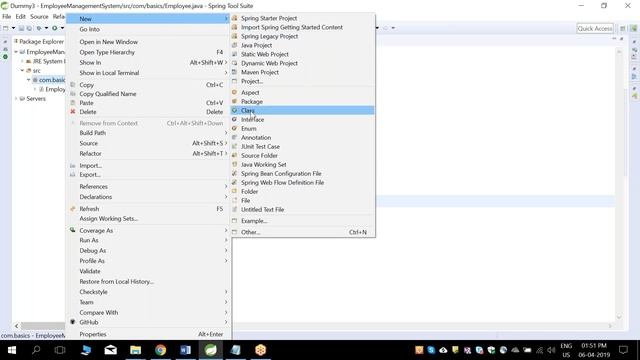The width and height of the screenshot is (640, 360).
Task: Click the Untitled Text File icon
Action: 234,209
